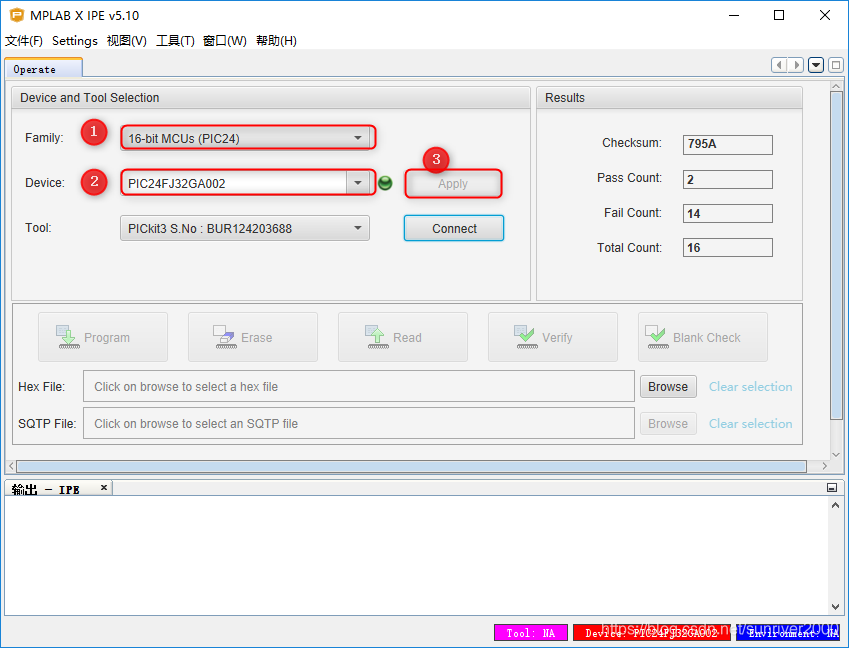Click the green device status indicator
The width and height of the screenshot is (849, 648).
click(x=385, y=183)
